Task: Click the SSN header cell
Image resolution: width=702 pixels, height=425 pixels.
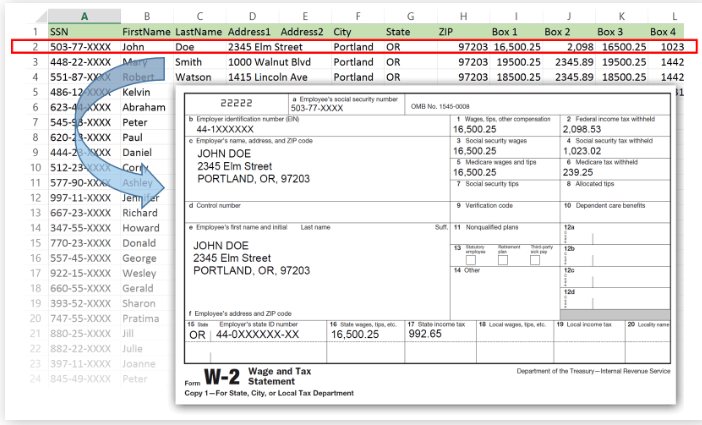Action: click(x=82, y=32)
